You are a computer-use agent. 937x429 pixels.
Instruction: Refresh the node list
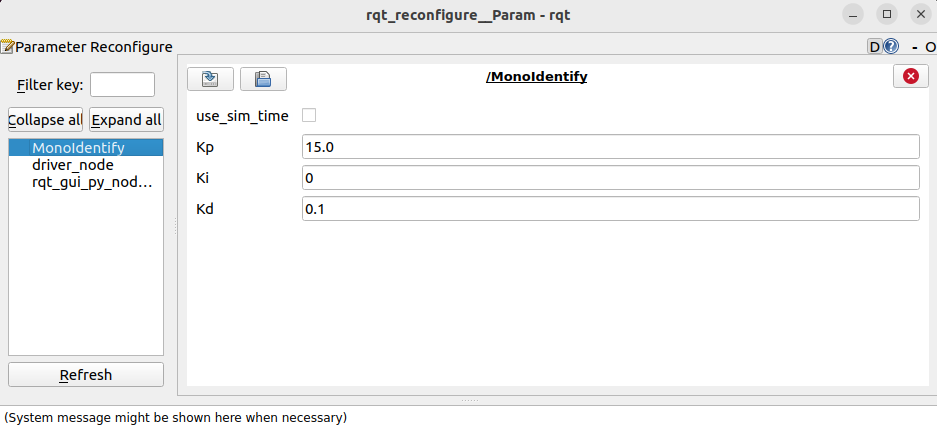pyautogui.click(x=85, y=375)
